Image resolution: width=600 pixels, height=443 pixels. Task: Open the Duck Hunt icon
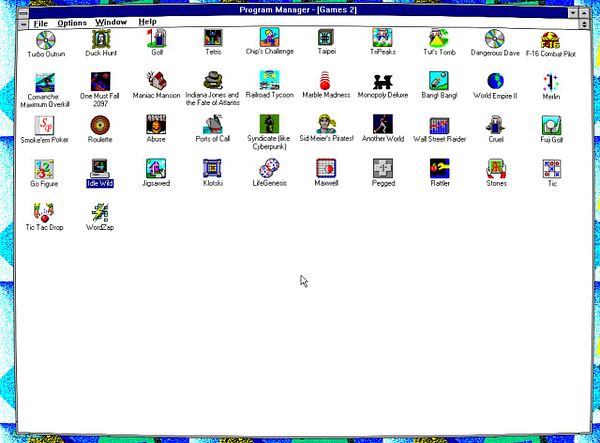click(101, 39)
